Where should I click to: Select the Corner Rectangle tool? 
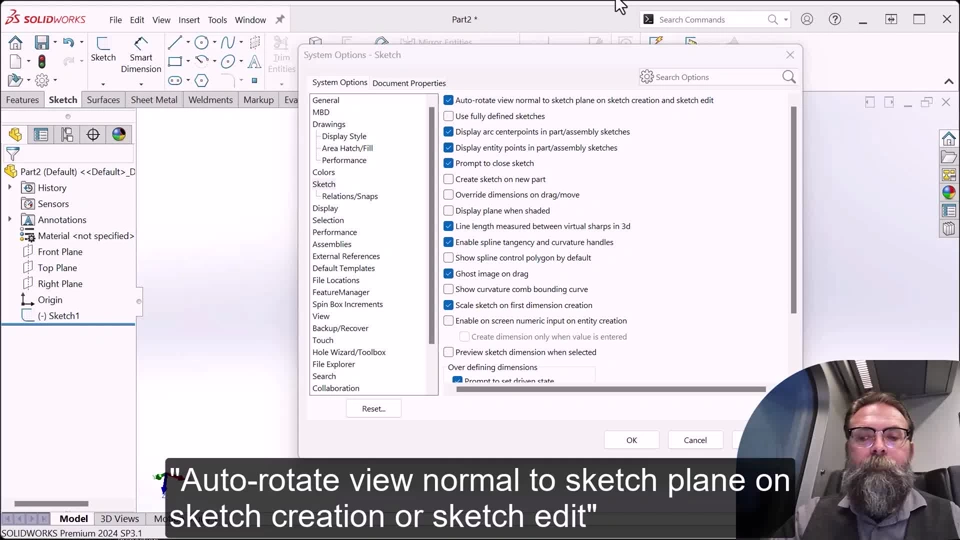tap(174, 61)
